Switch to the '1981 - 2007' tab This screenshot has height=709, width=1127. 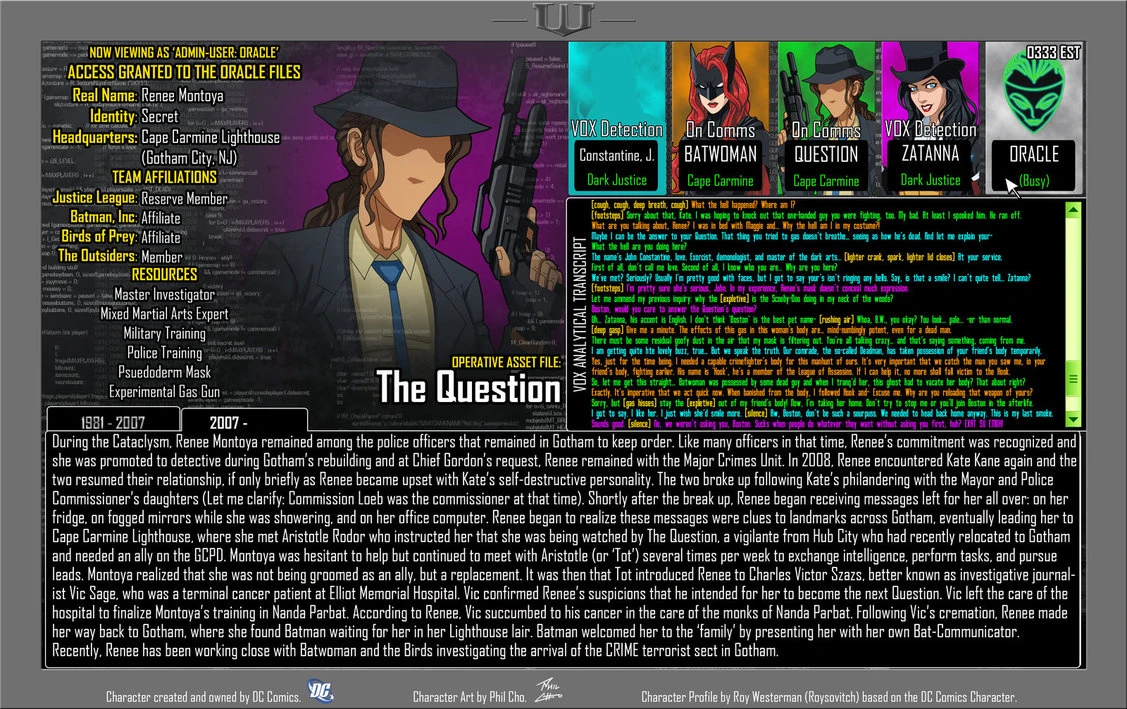coord(113,421)
